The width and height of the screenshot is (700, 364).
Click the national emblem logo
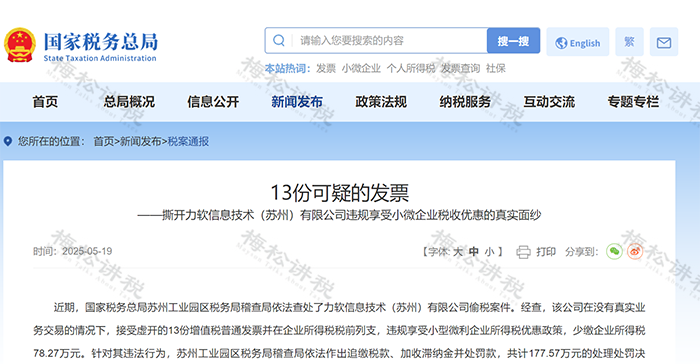tap(20, 45)
